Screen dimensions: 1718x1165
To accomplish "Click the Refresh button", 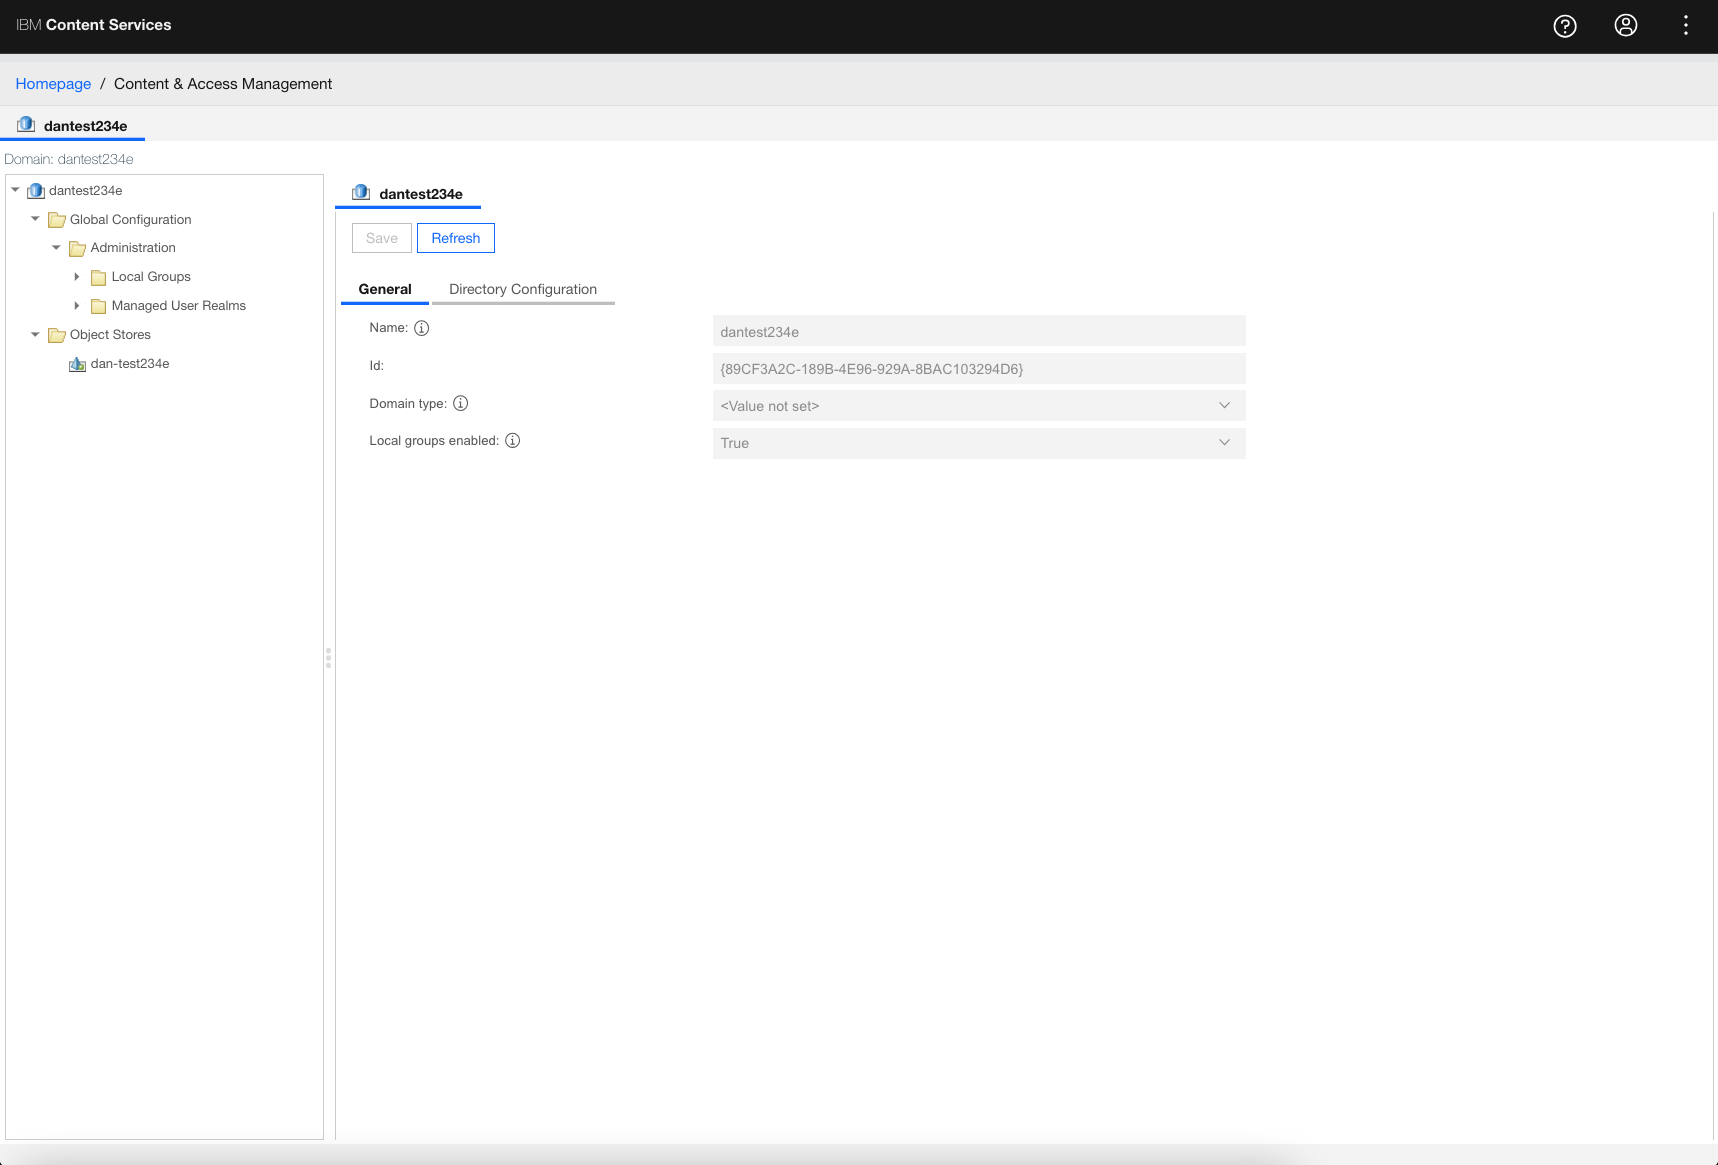I will [x=456, y=238].
